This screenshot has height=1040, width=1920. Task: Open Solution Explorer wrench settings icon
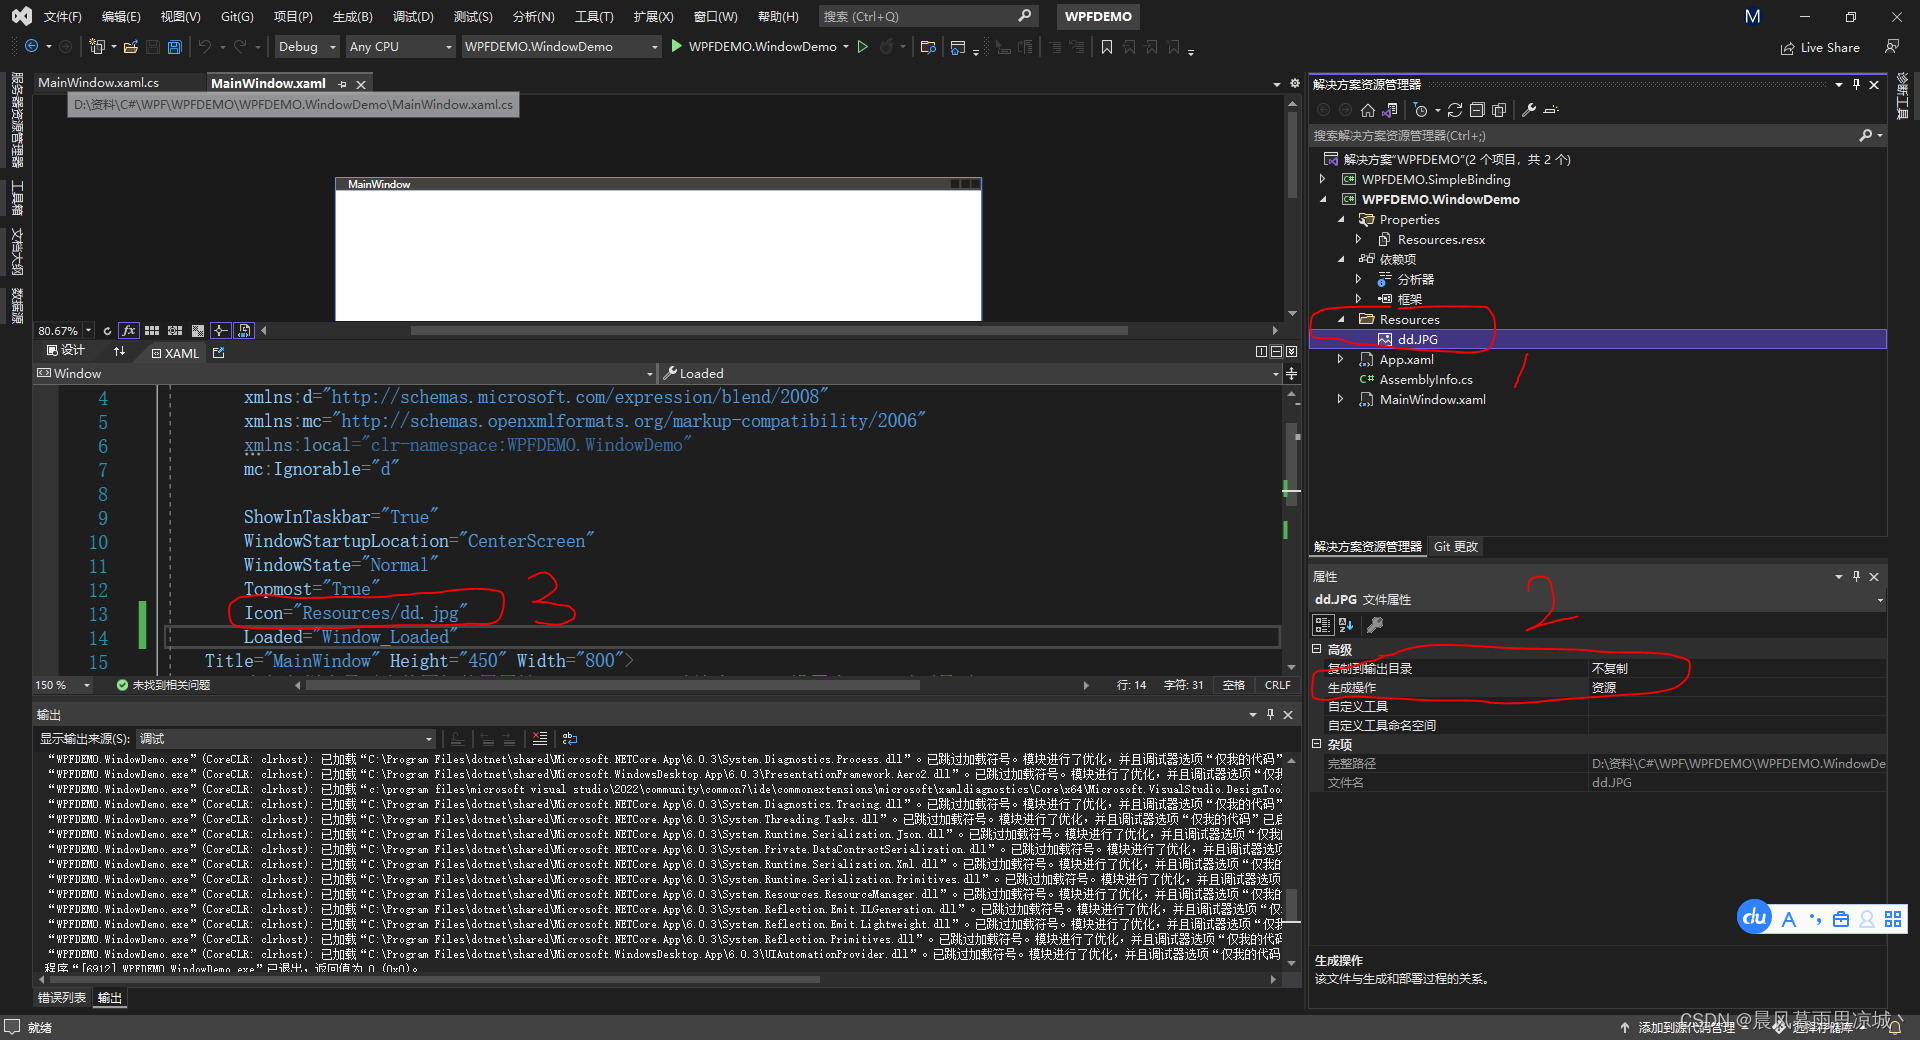click(x=1530, y=110)
